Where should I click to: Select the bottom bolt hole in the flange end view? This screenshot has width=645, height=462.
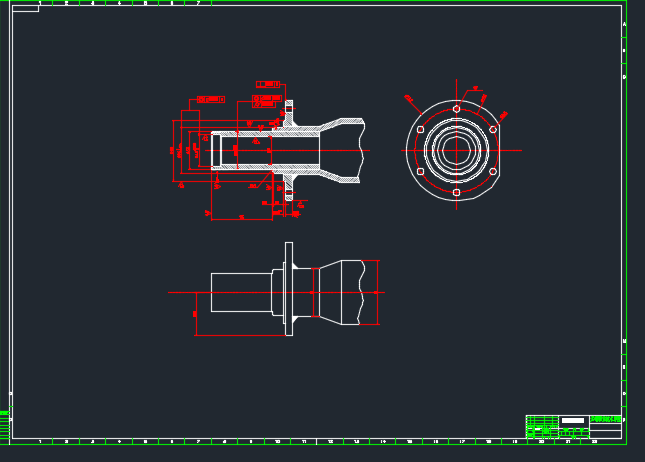point(456,193)
